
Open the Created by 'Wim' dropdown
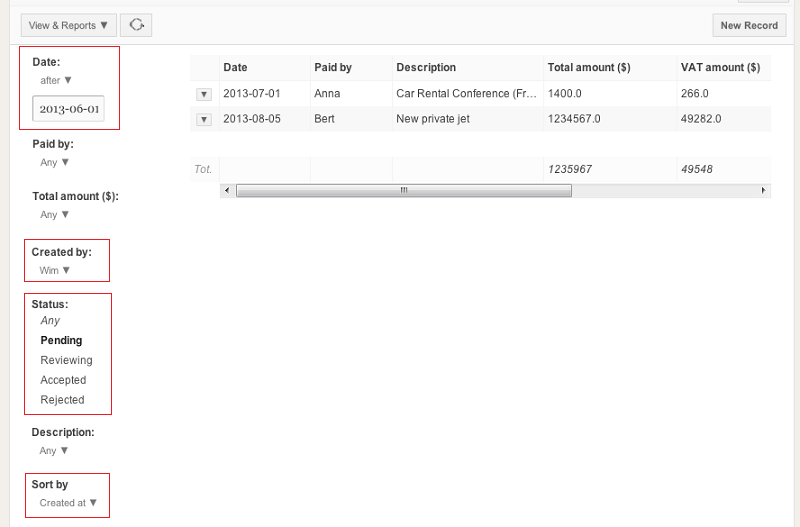pyautogui.click(x=55, y=271)
